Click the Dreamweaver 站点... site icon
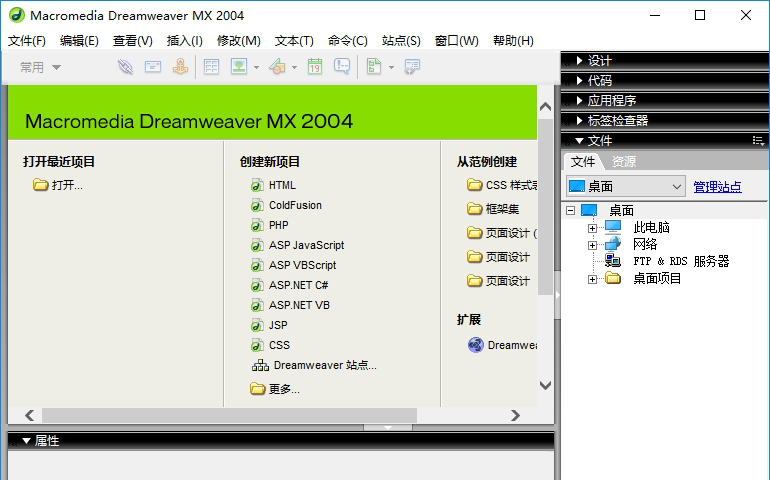770x499 pixels. tap(260, 365)
